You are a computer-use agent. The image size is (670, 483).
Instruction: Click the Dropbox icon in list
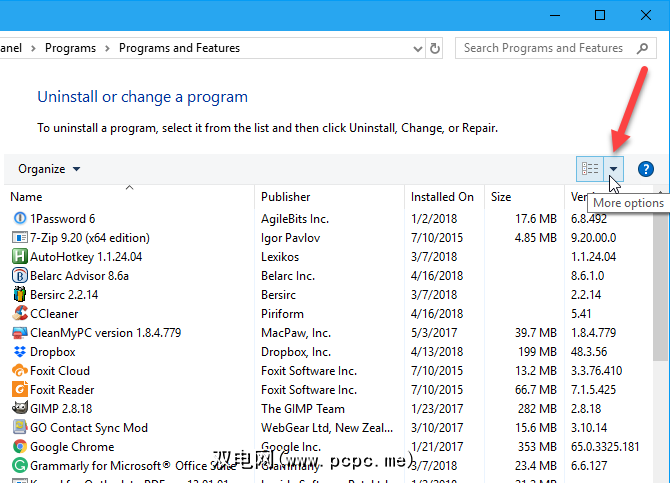tap(19, 352)
